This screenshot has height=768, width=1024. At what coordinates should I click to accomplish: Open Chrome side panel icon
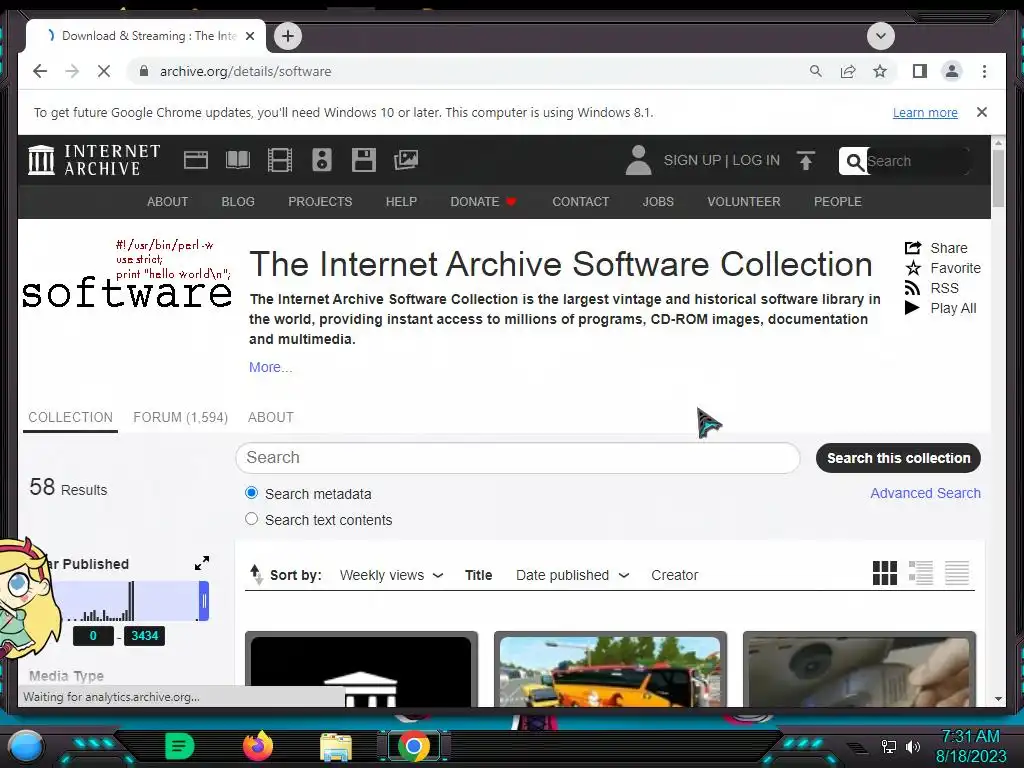[x=920, y=71]
